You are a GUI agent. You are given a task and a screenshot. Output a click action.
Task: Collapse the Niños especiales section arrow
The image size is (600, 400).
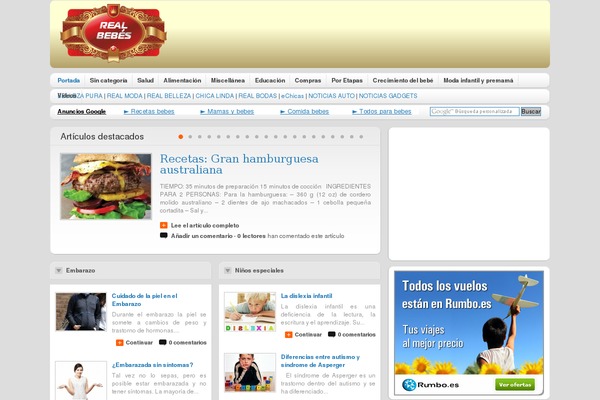(x=227, y=270)
